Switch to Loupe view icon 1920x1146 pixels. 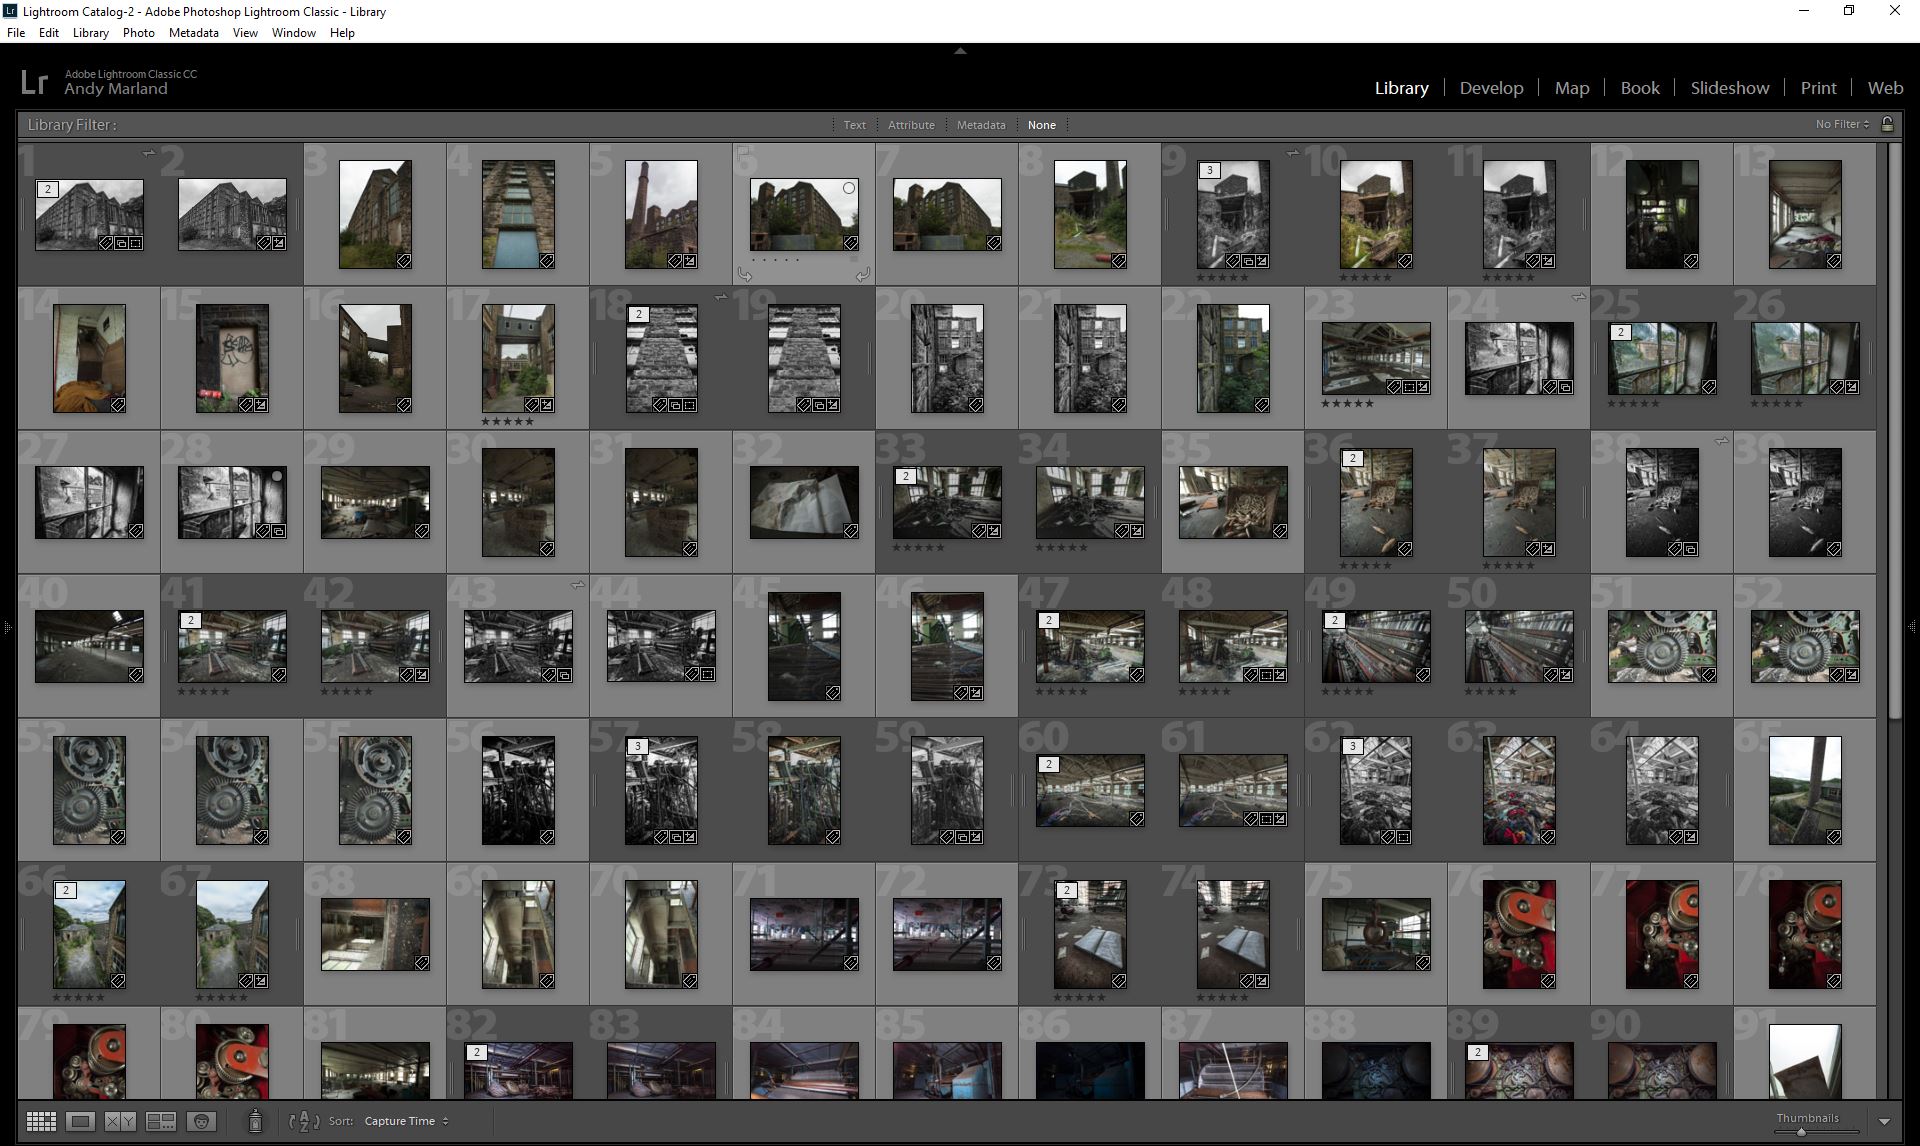(x=81, y=1121)
